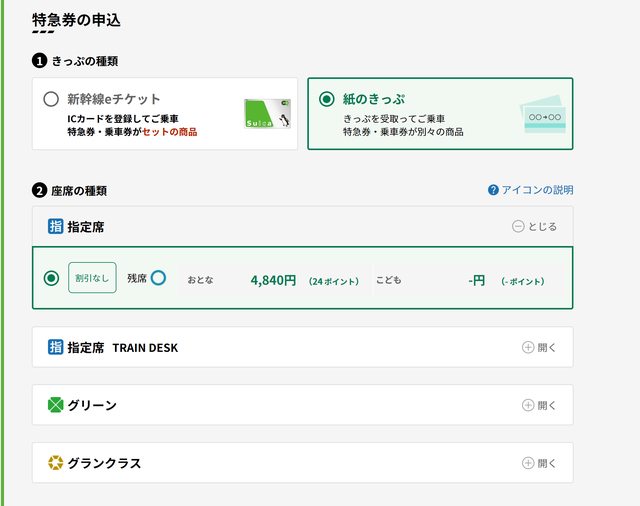Viewport: 640px width, 506px height.
Task: Select the 割引なし fare radio button
Action: click(51, 278)
